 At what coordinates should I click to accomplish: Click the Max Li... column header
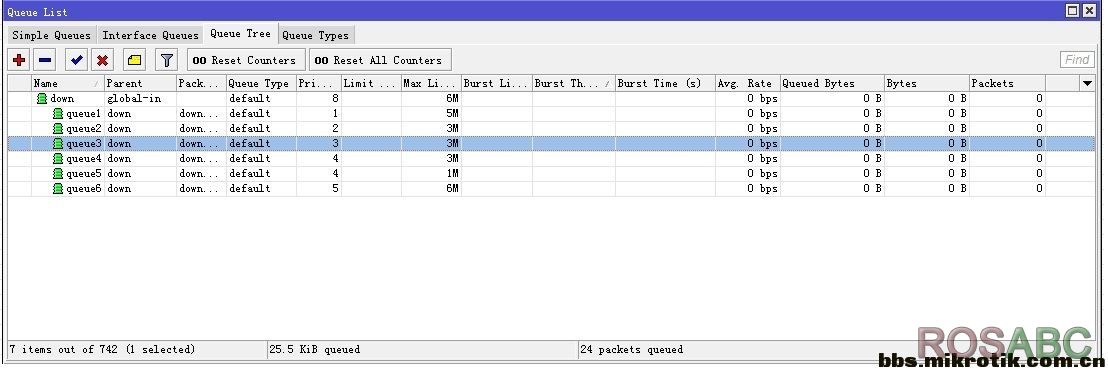[431, 83]
